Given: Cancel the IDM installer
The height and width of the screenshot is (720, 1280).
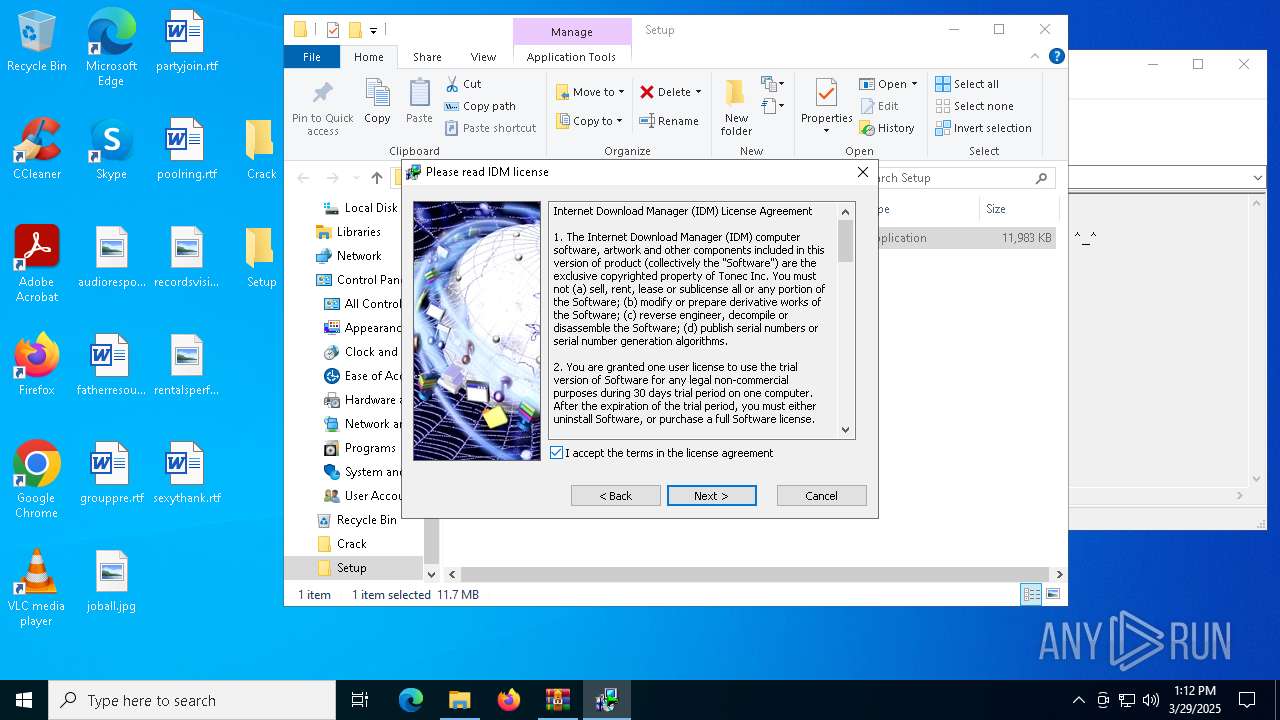Looking at the screenshot, I should click(822, 496).
